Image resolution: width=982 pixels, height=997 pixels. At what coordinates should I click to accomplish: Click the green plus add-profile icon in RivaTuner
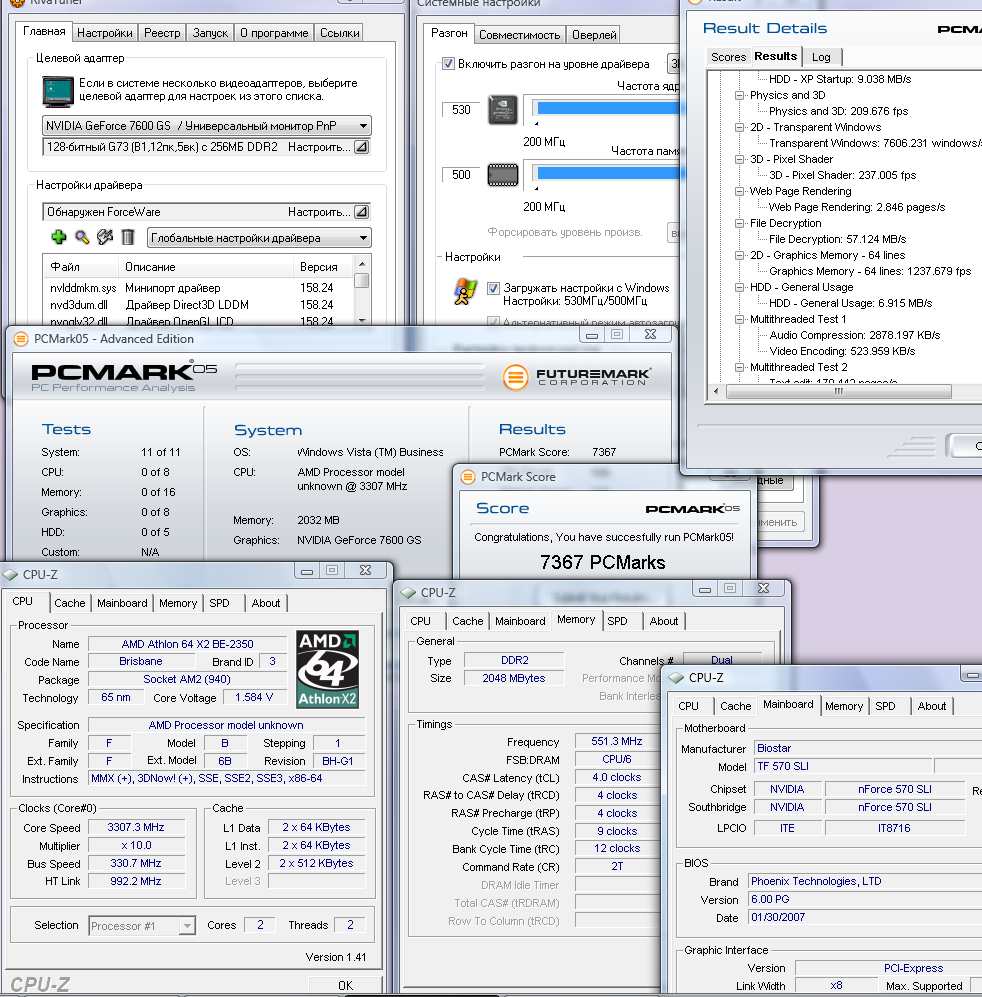pos(59,237)
